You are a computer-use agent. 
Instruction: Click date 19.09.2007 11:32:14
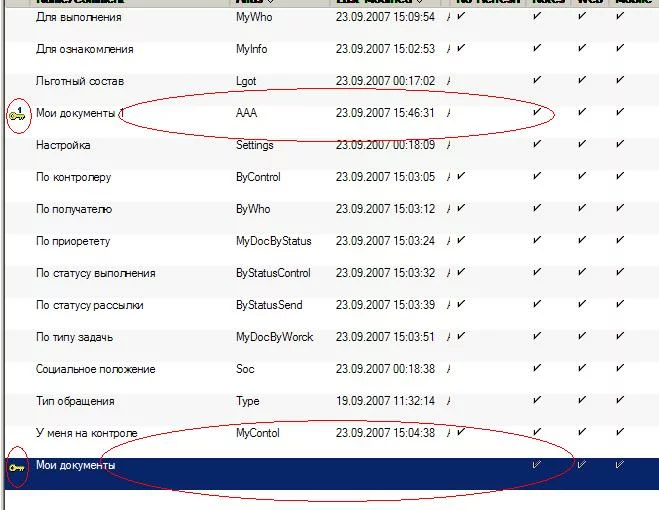click(385, 401)
